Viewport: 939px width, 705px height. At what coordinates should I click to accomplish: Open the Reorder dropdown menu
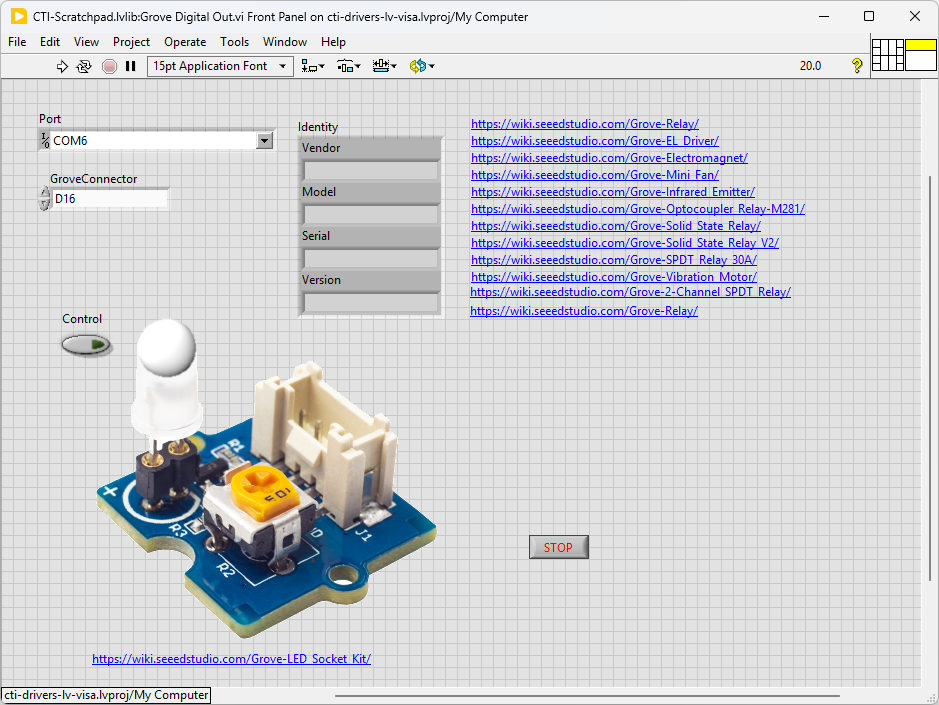point(421,66)
